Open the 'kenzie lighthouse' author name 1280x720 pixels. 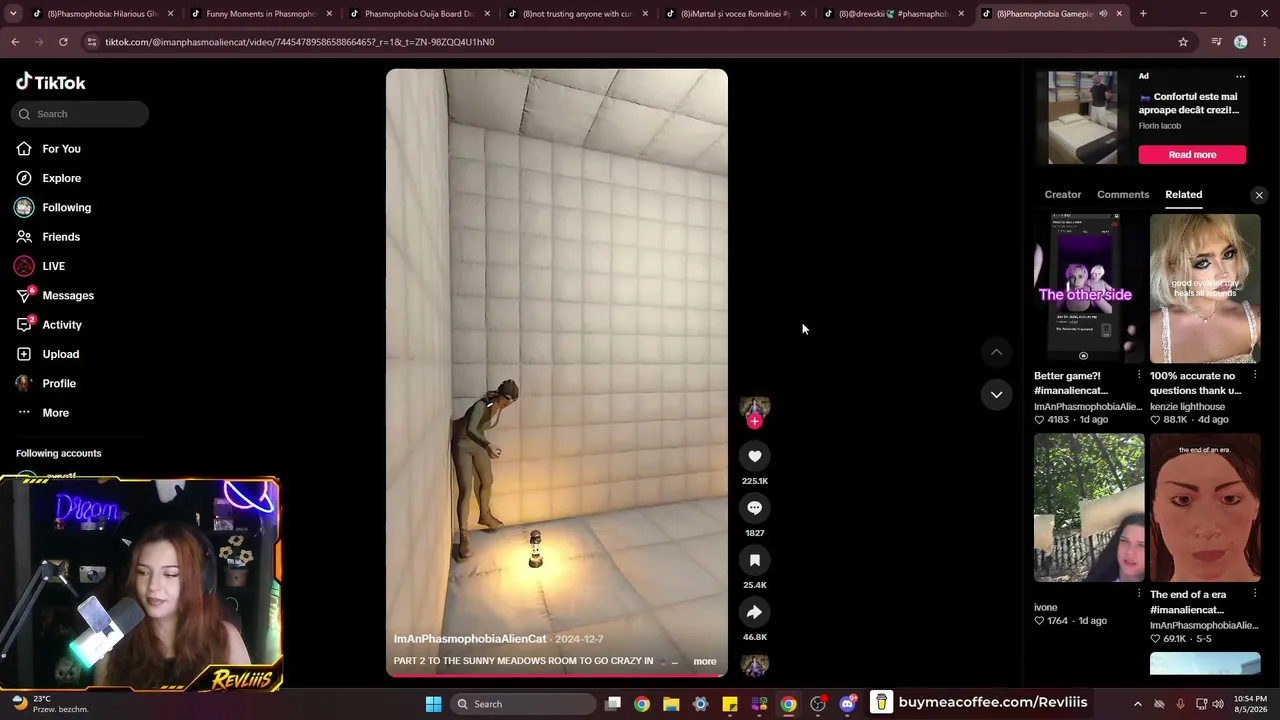pyautogui.click(x=1187, y=407)
